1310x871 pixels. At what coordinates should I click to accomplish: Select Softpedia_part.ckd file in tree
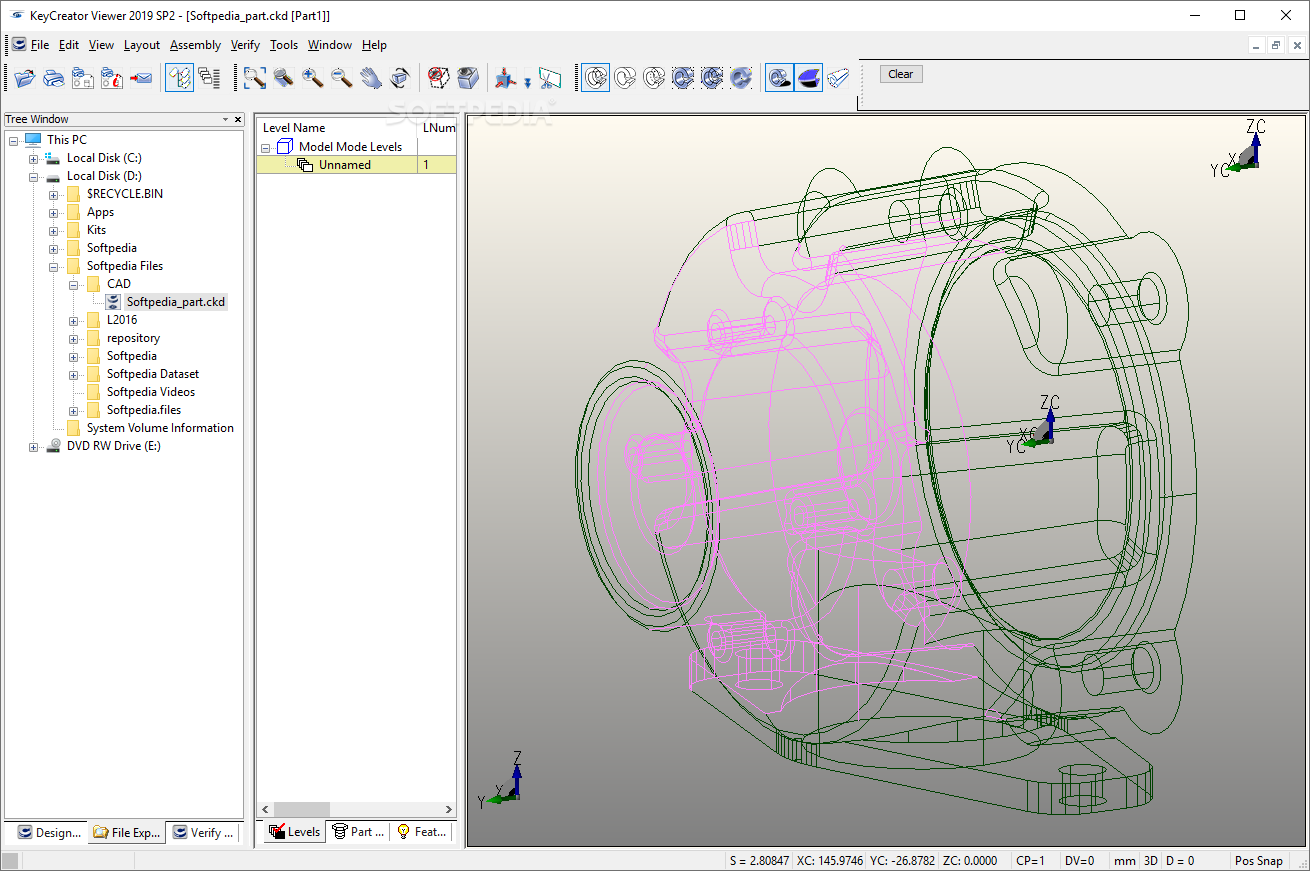click(x=176, y=302)
